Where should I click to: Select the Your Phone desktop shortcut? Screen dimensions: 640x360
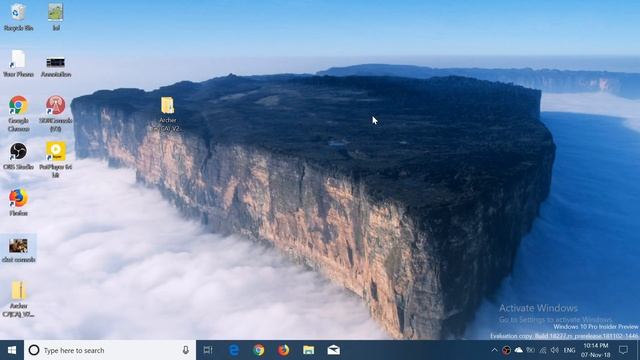click(18, 64)
